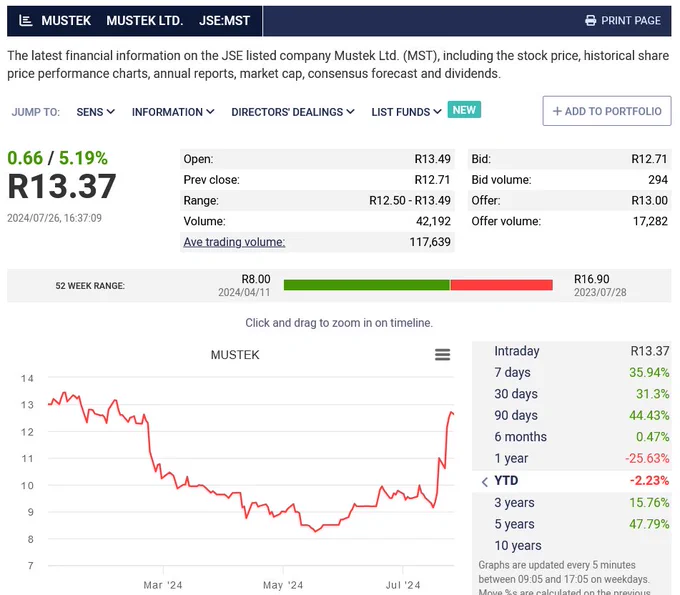Select the Intraday period row
The height and width of the screenshot is (595, 680).
click(572, 351)
